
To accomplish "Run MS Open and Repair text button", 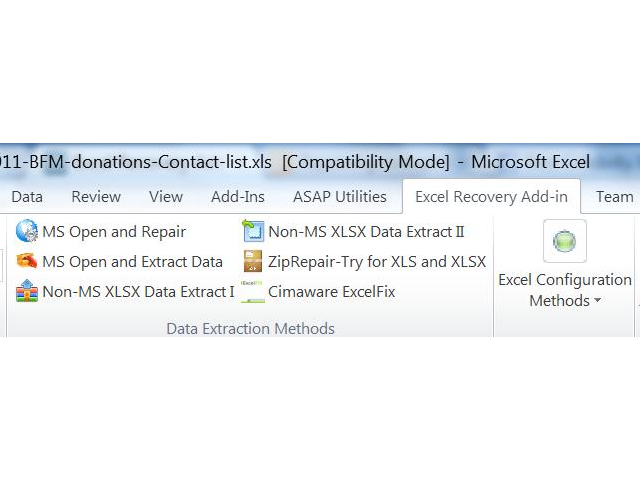I will tap(114, 232).
